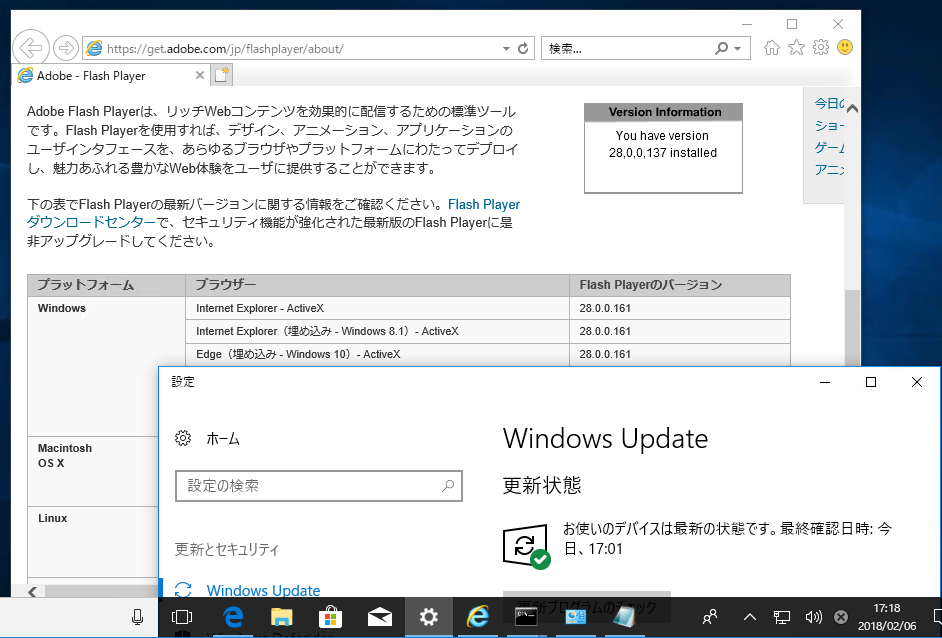This screenshot has width=942, height=638.
Task: Click the smiley feedback icon in IE
Action: click(x=845, y=47)
